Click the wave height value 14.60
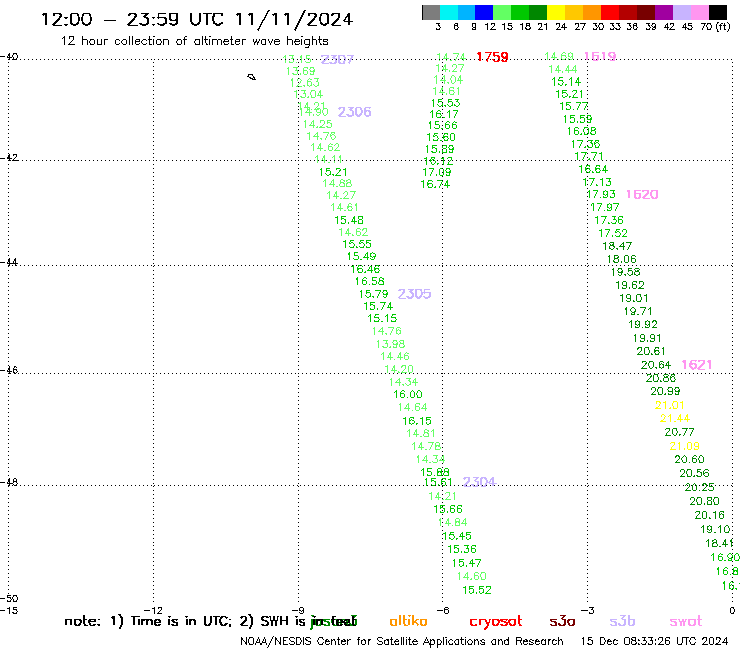 471,576
